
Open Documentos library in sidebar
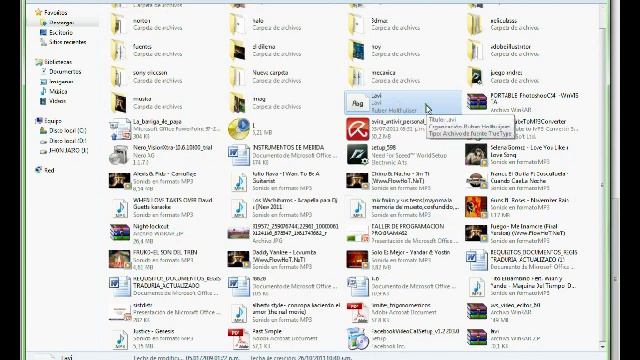point(65,72)
